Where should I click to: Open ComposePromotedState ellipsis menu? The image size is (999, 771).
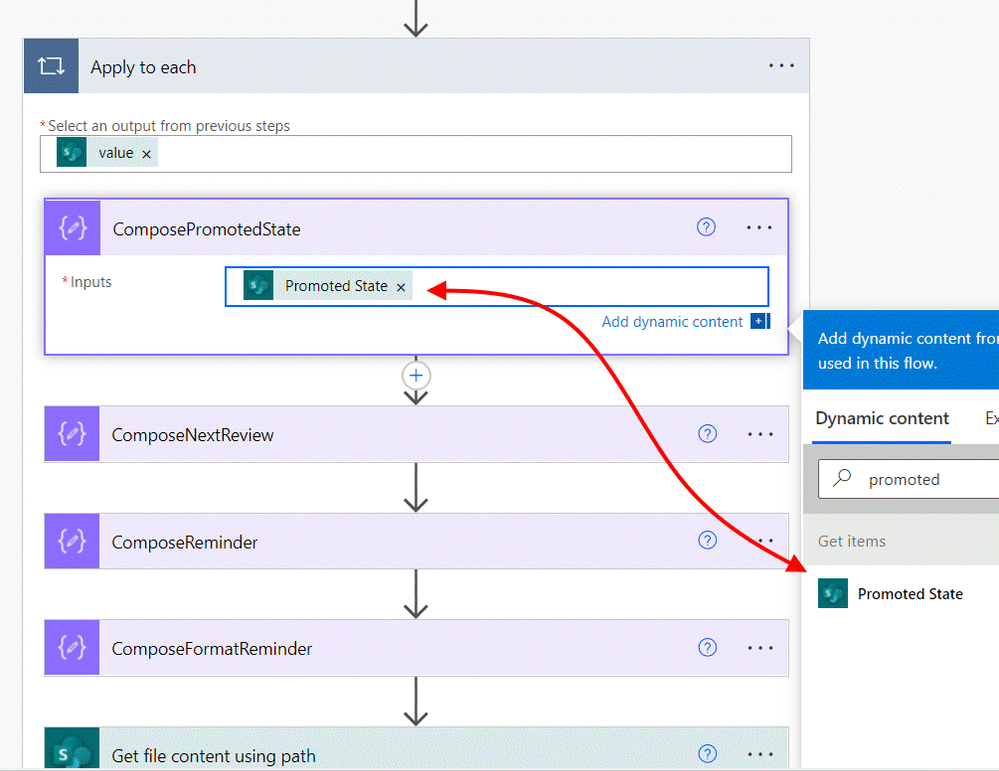coord(759,227)
